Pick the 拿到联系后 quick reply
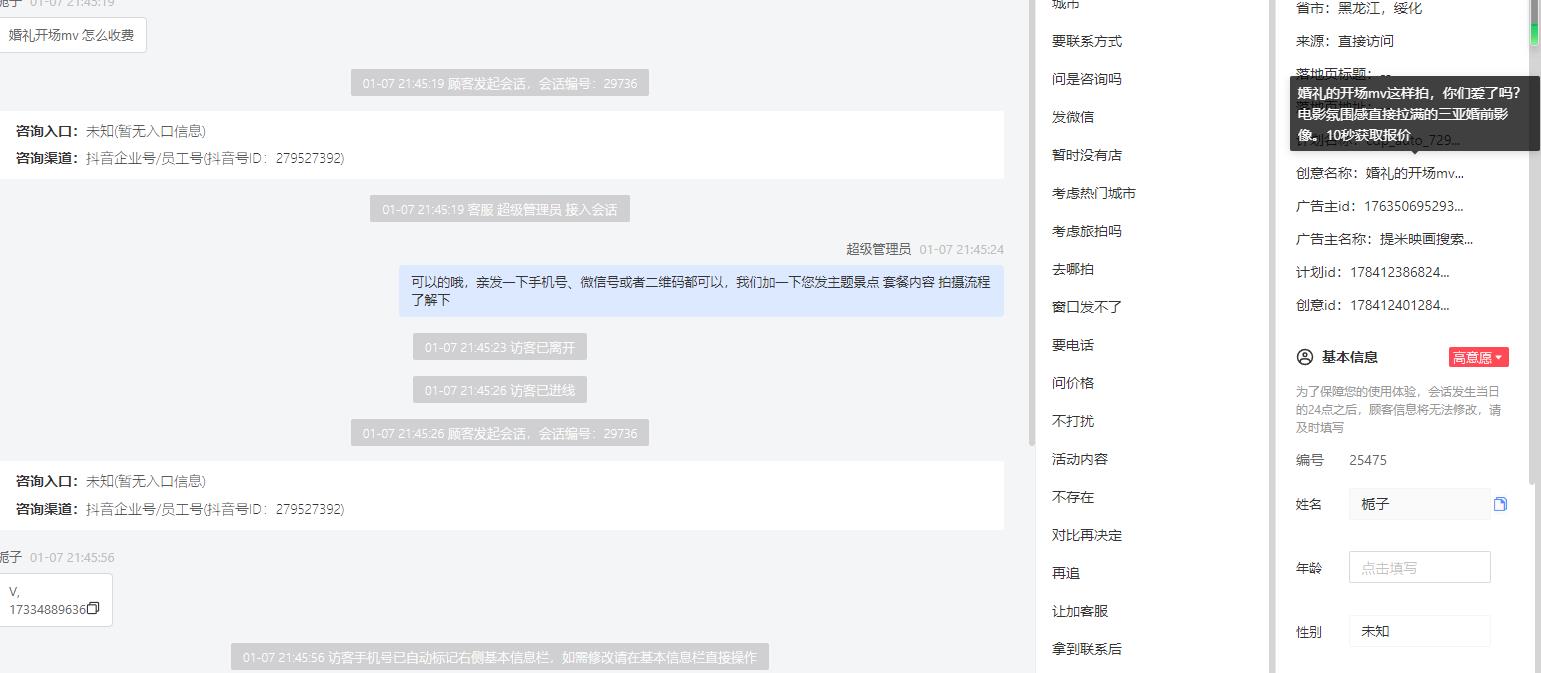 pos(1087,649)
